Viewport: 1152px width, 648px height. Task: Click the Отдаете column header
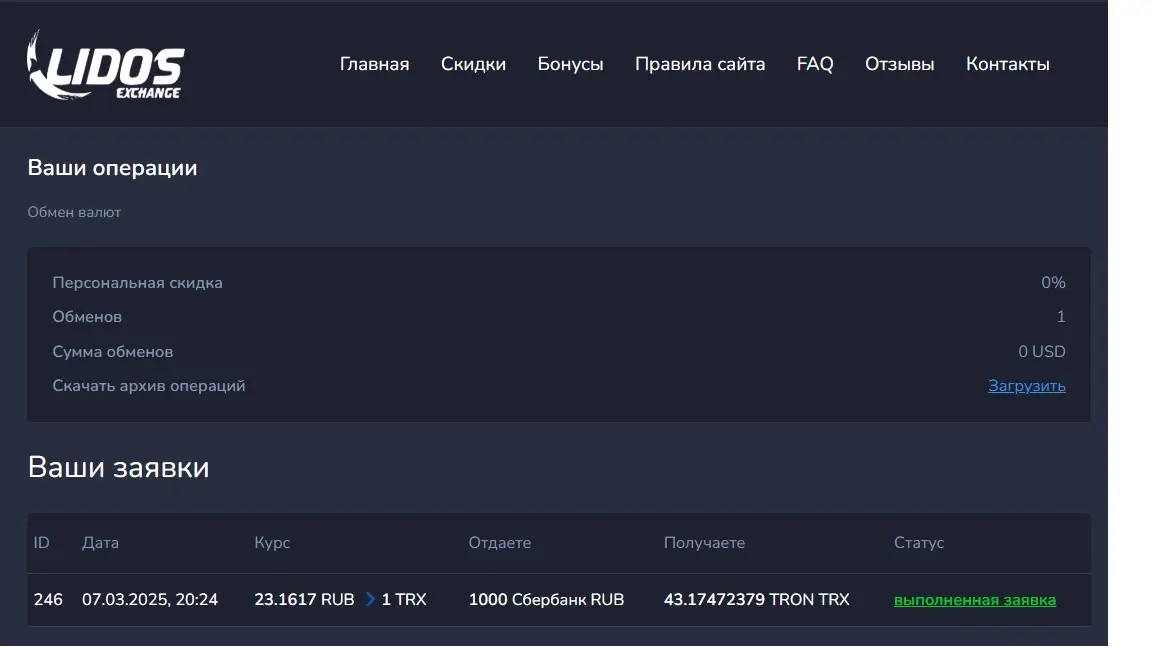[x=499, y=543]
